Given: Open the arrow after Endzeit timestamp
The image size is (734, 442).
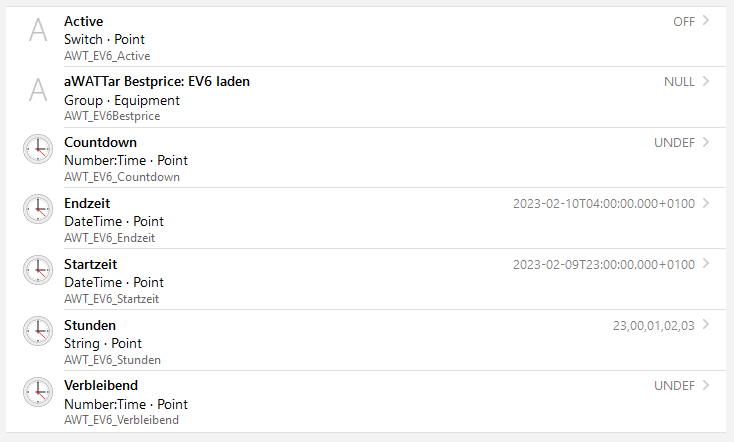Looking at the screenshot, I should pos(706,203).
